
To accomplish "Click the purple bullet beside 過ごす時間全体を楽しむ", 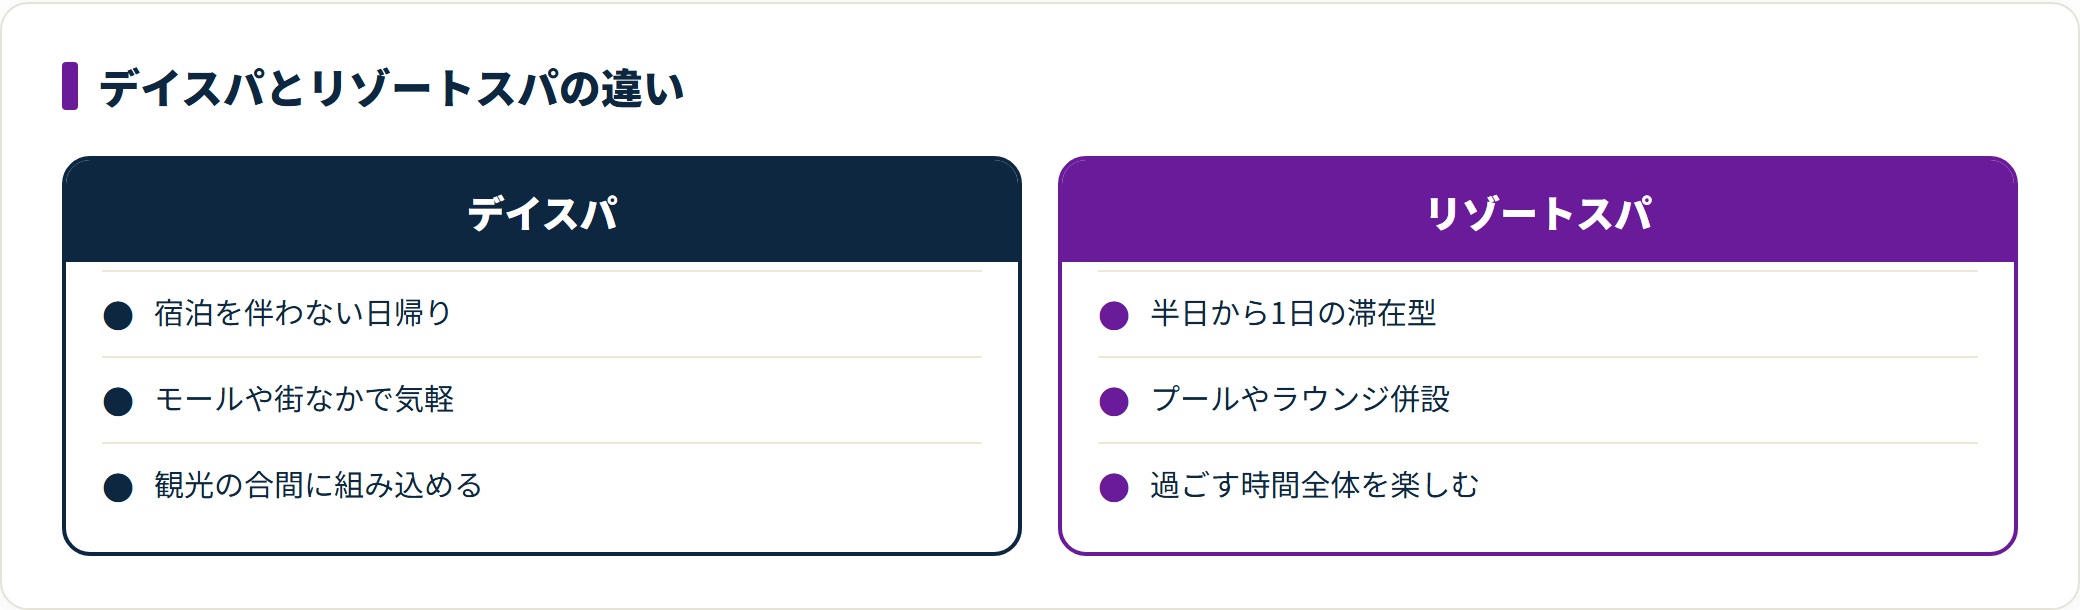I will (1114, 488).
